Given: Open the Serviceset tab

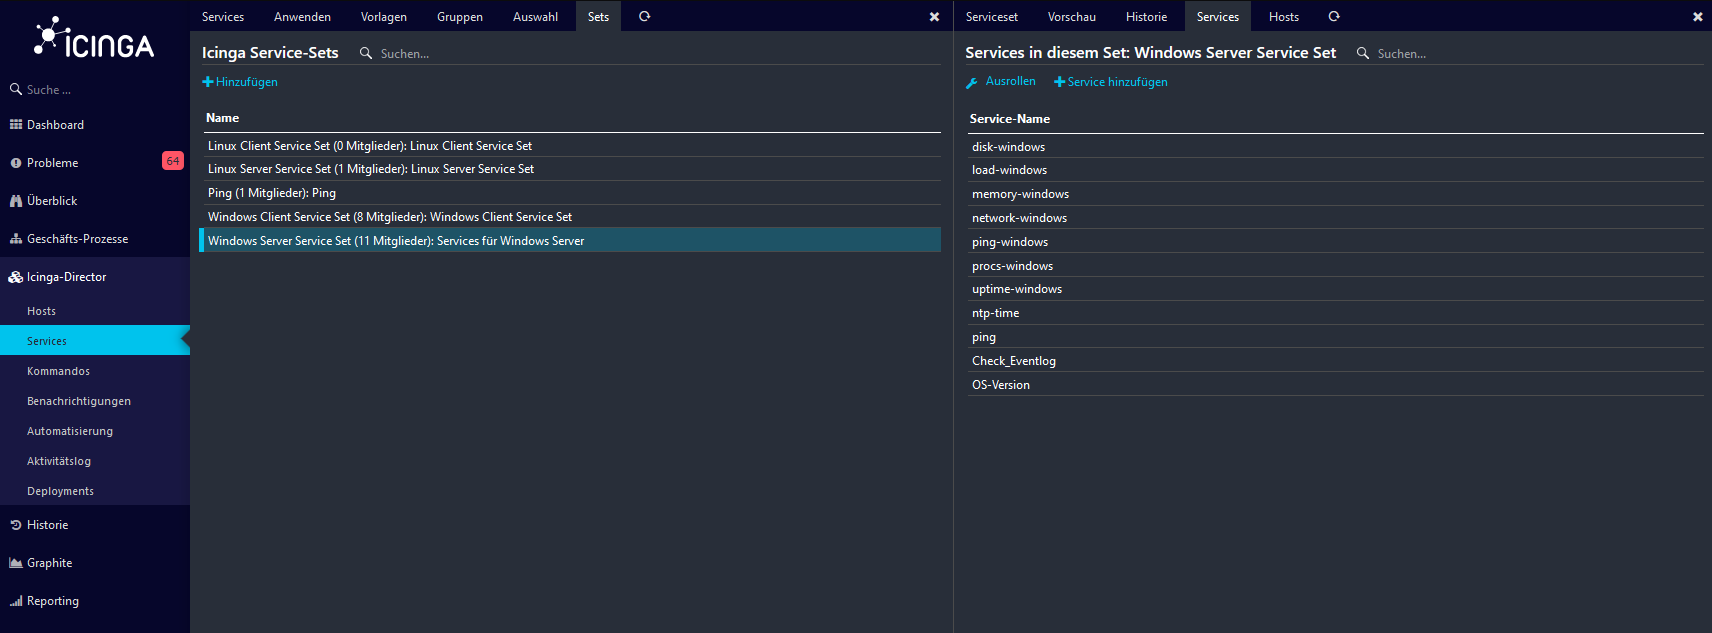Looking at the screenshot, I should 992,16.
